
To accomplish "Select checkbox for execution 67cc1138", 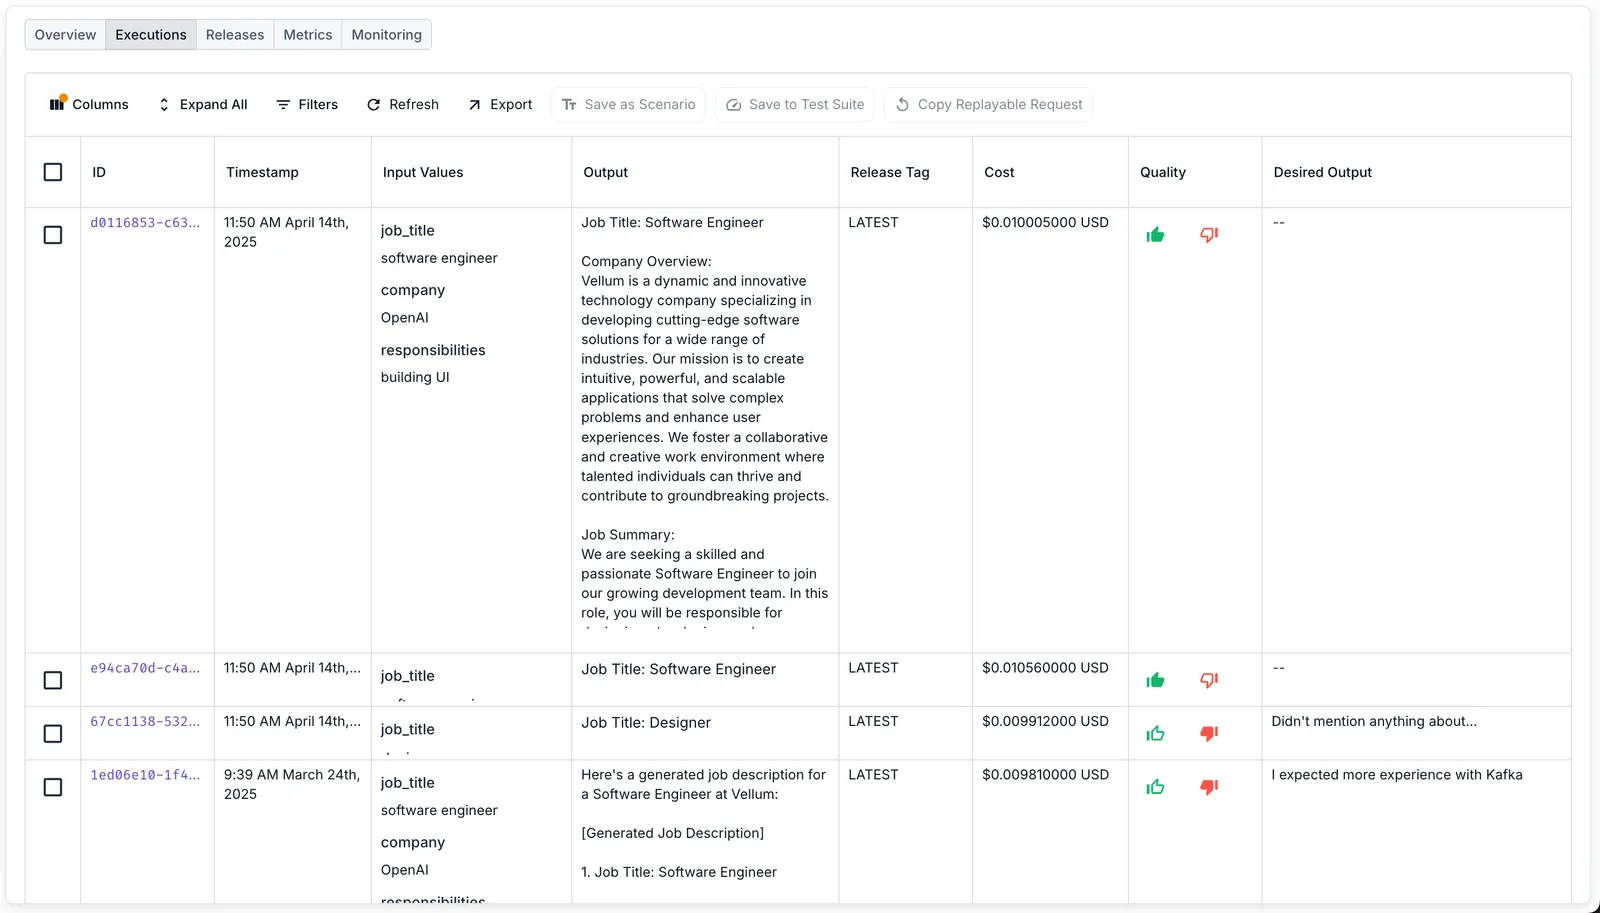I will pos(53,734).
